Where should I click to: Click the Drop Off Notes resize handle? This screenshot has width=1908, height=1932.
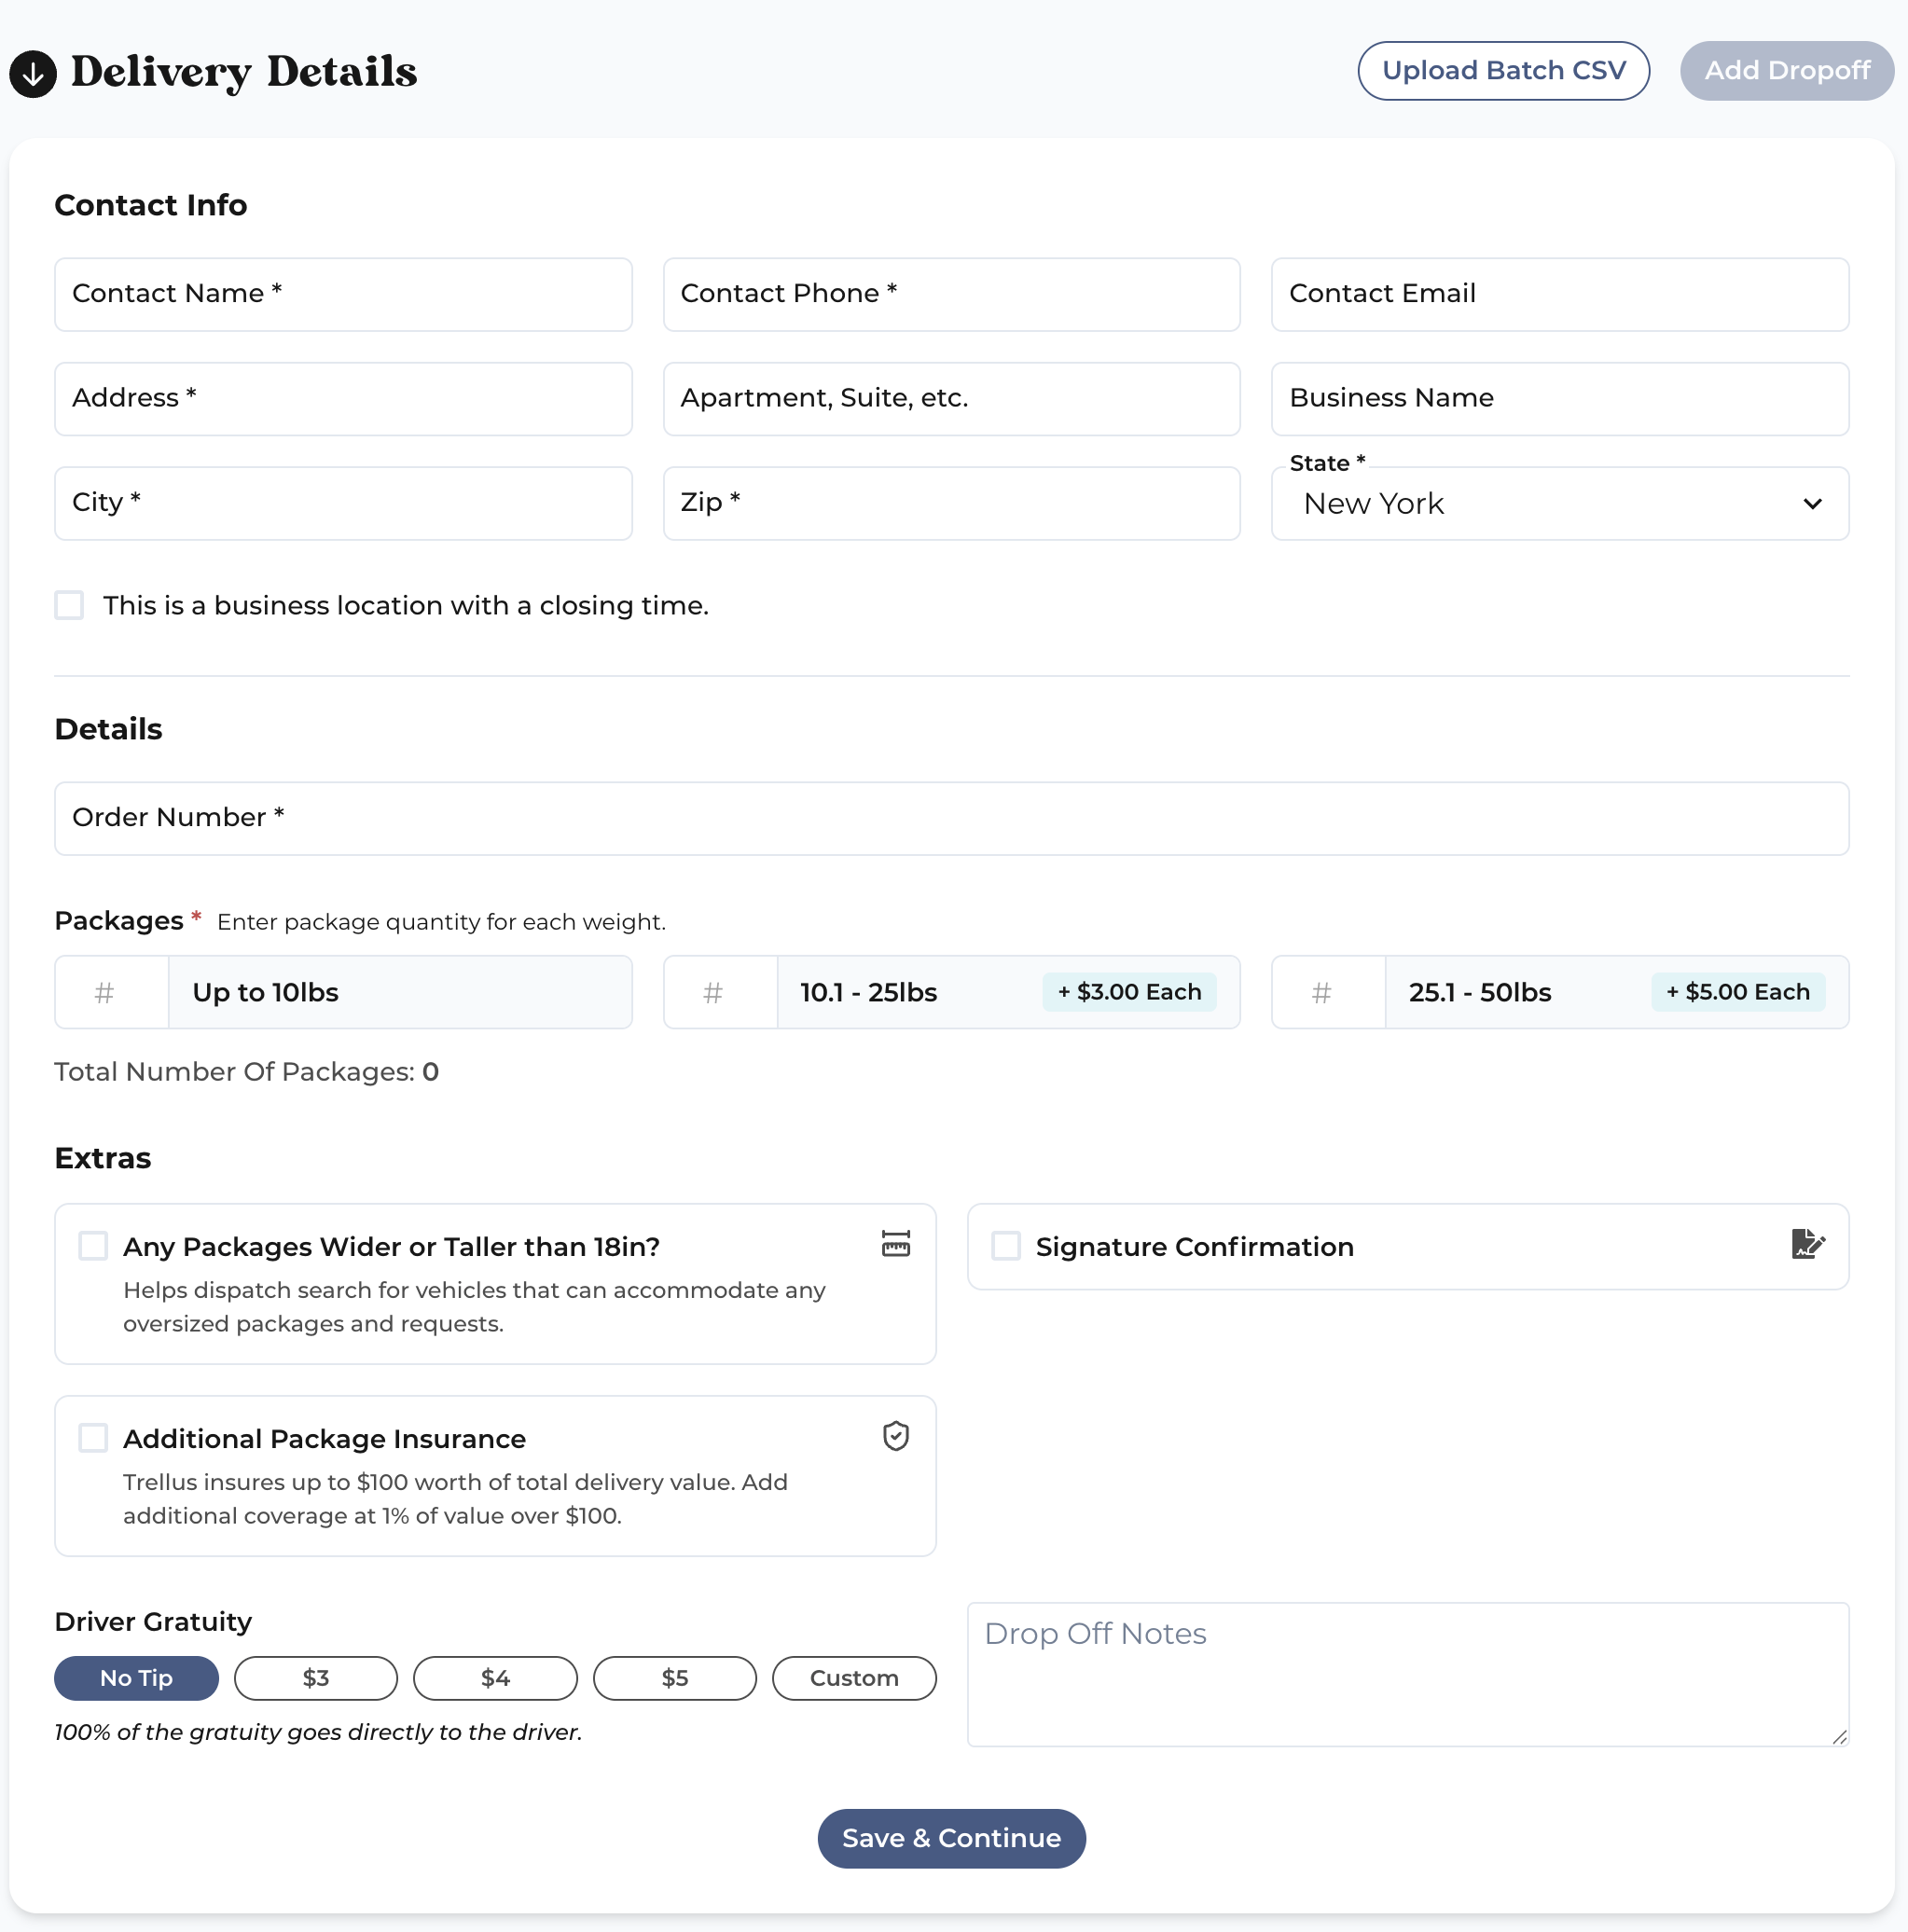1838,1736
